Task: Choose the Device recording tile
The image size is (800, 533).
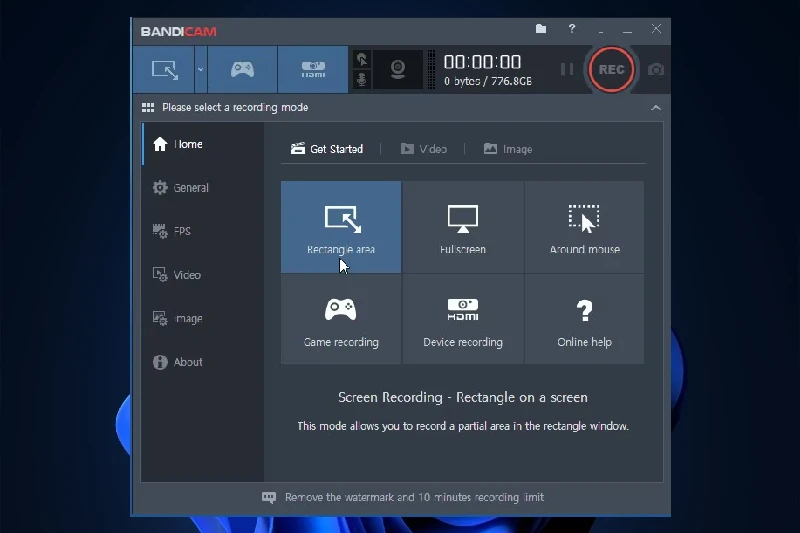Action: [463, 319]
